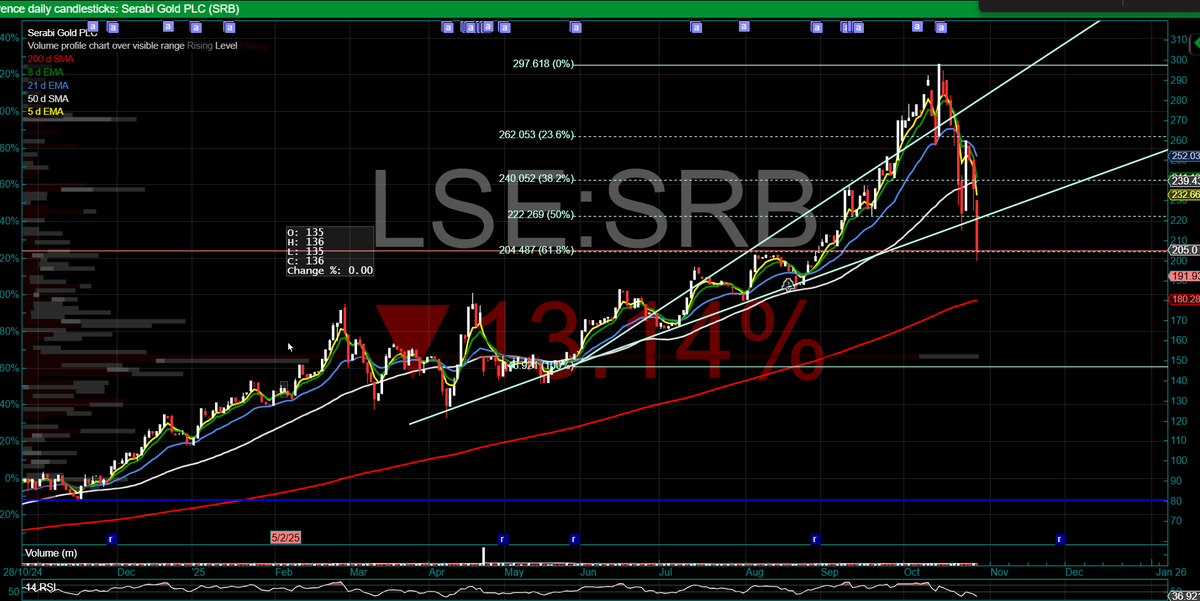Click the OHLC data box showing C: 136

point(329,252)
